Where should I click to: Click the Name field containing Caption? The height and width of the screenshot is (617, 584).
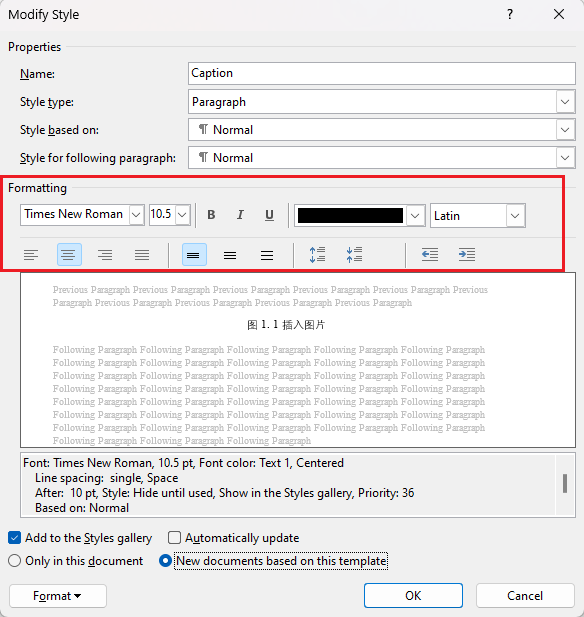click(x=382, y=73)
